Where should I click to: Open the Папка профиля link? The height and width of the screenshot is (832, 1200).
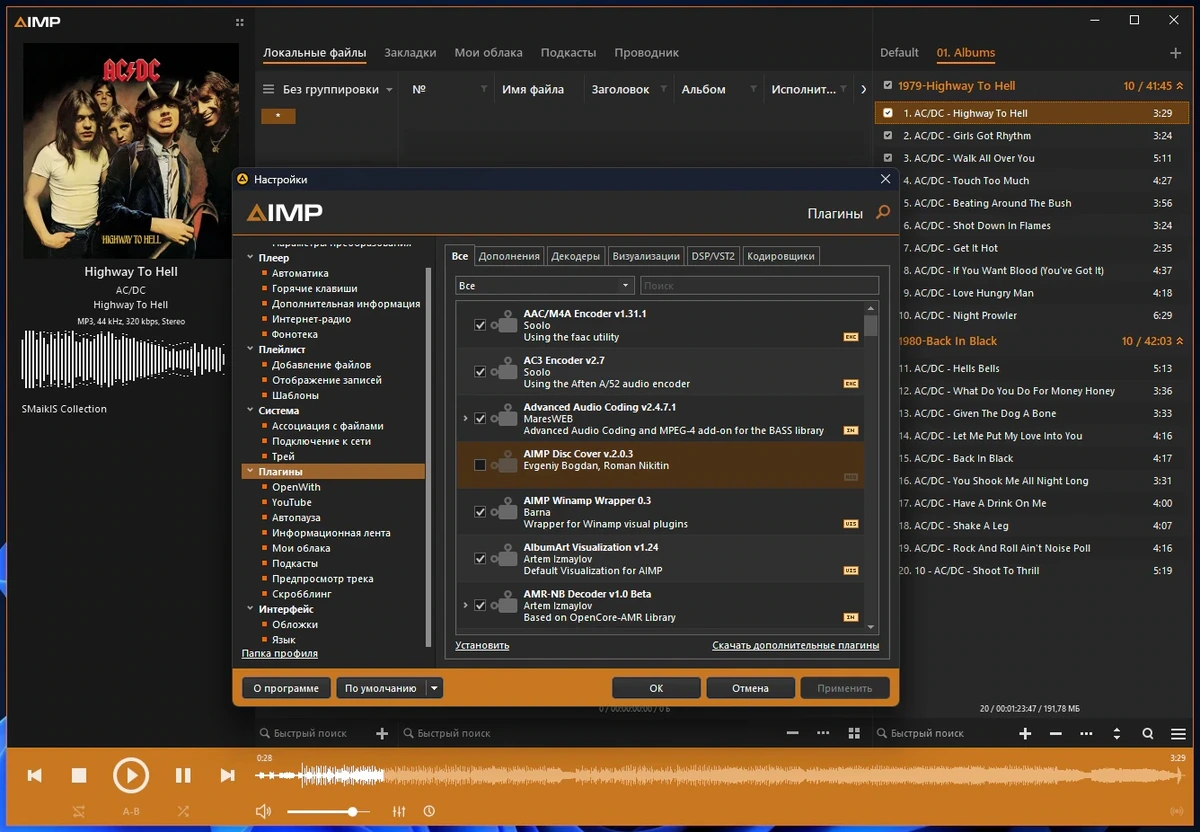pos(280,653)
